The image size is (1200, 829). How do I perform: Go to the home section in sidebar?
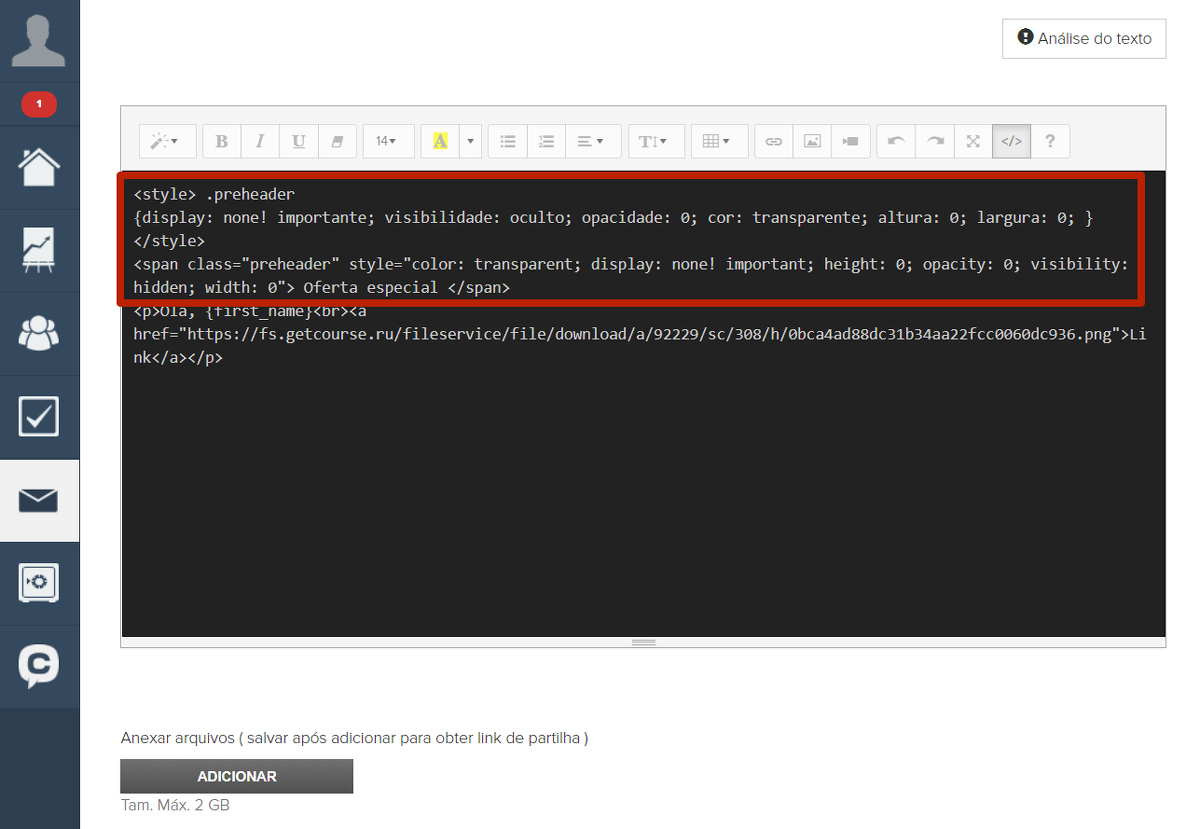click(x=39, y=167)
